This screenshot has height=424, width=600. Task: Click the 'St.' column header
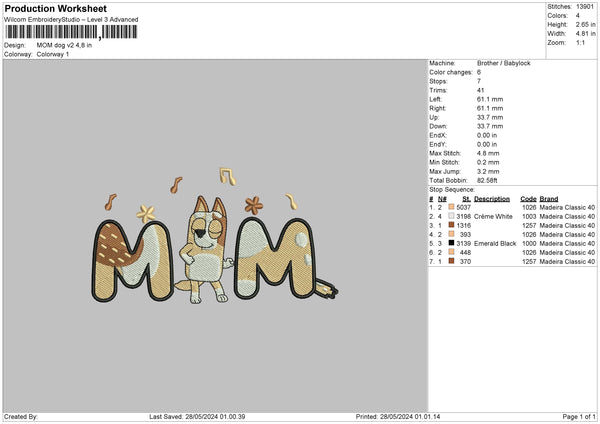pos(466,199)
